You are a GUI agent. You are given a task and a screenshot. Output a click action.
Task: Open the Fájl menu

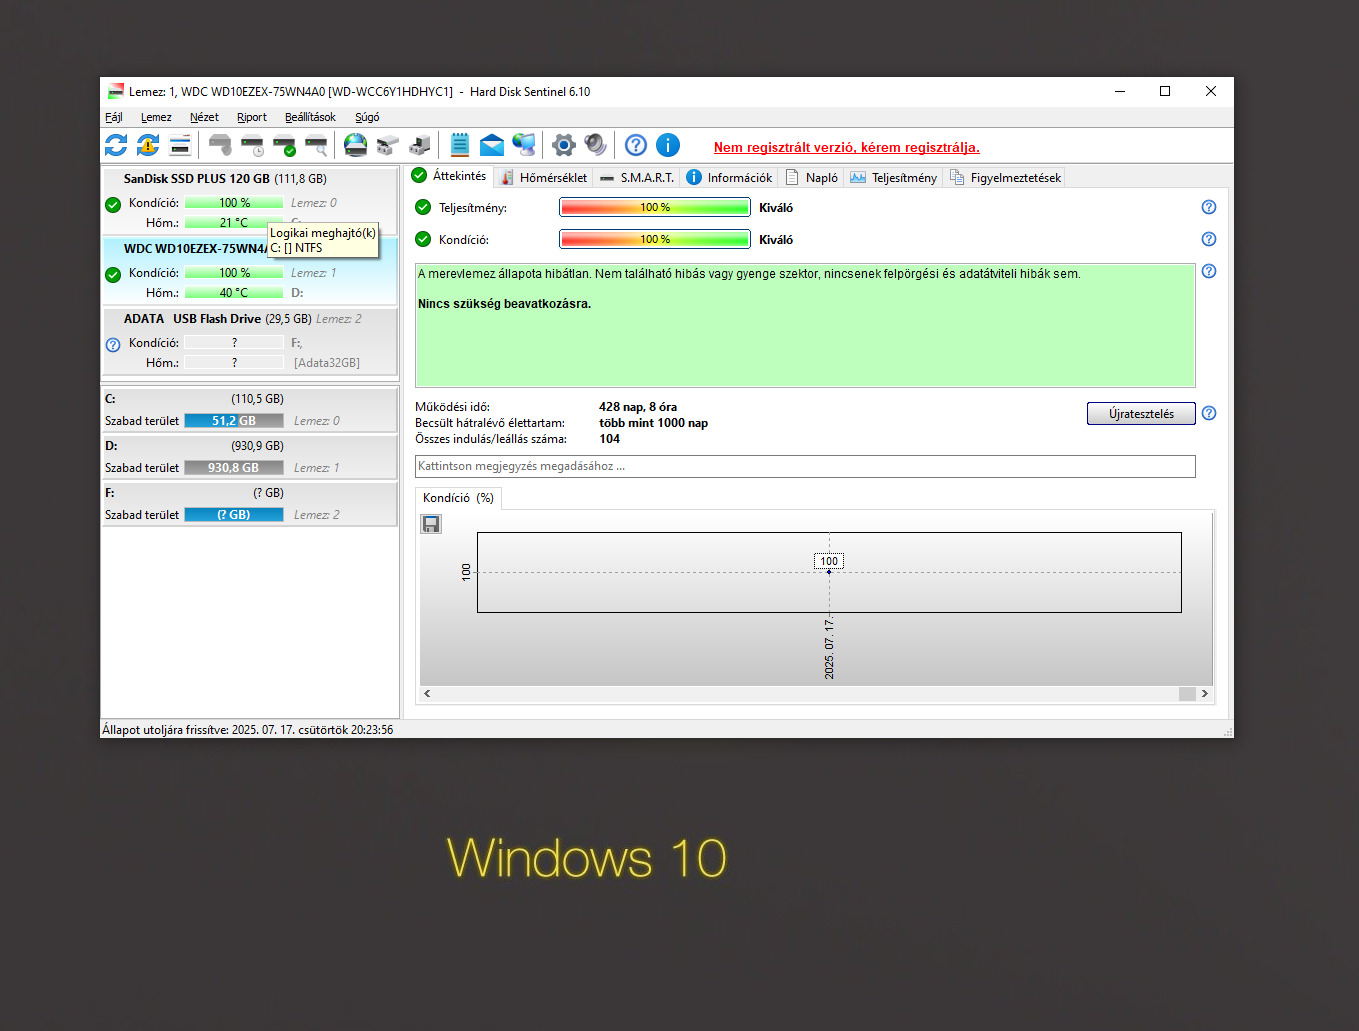tap(114, 117)
